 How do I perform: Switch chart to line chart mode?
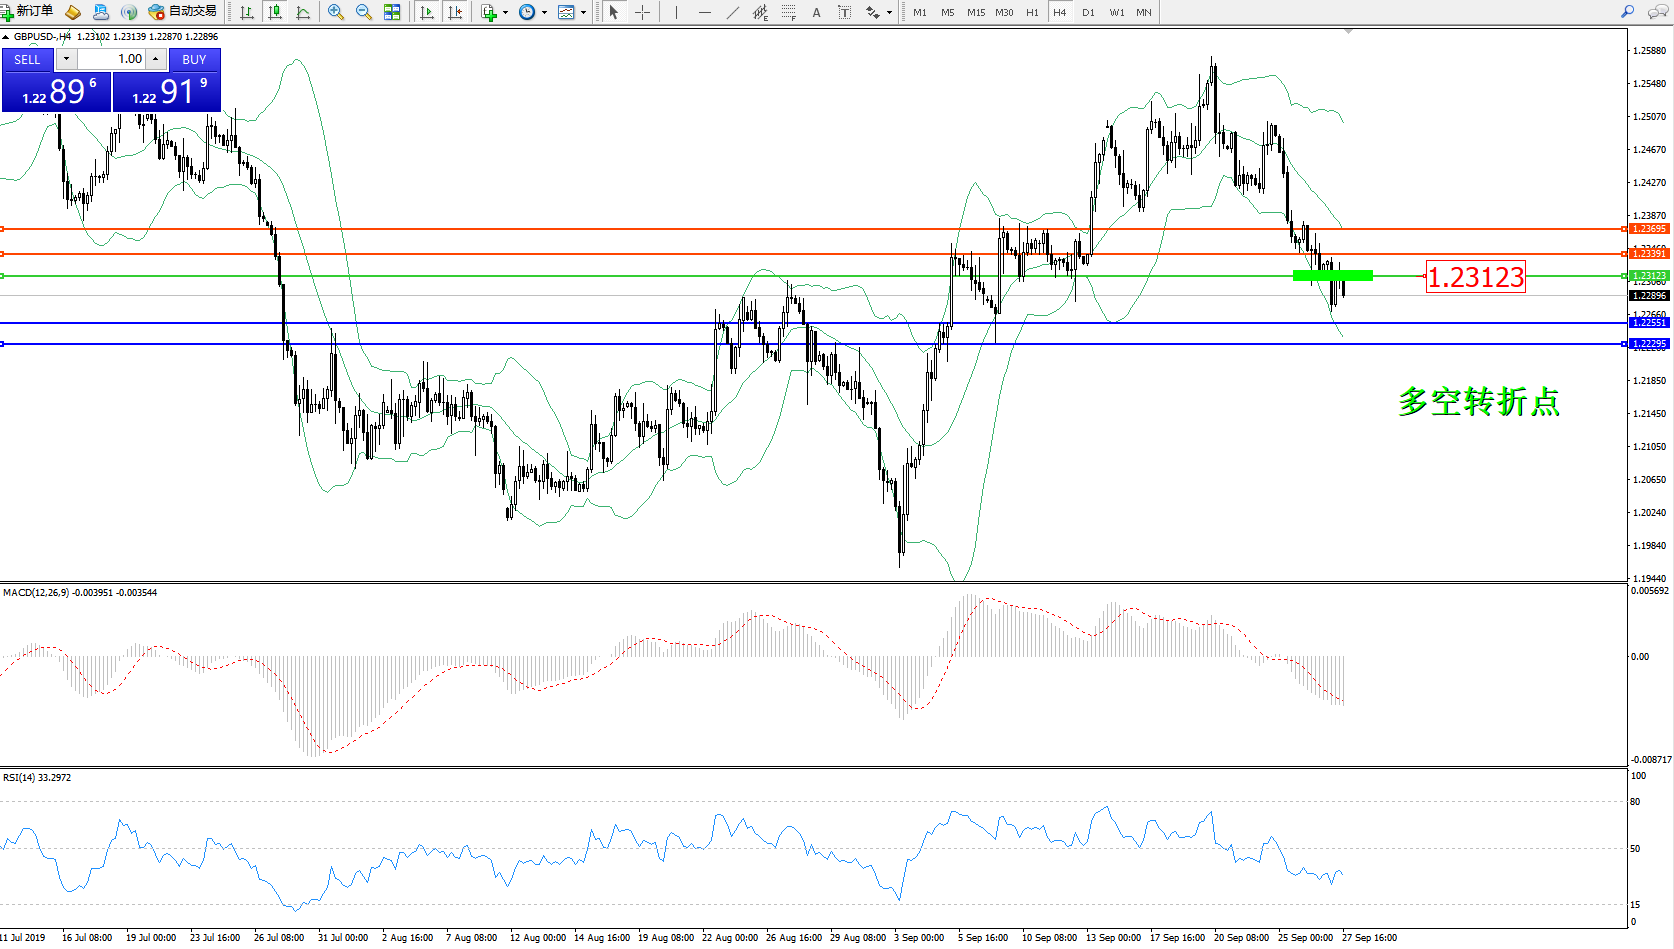coord(303,12)
